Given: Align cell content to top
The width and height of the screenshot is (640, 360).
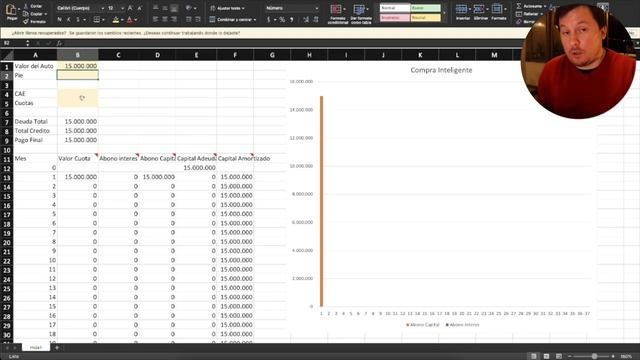Looking at the screenshot, I should pyautogui.click(x=156, y=8).
